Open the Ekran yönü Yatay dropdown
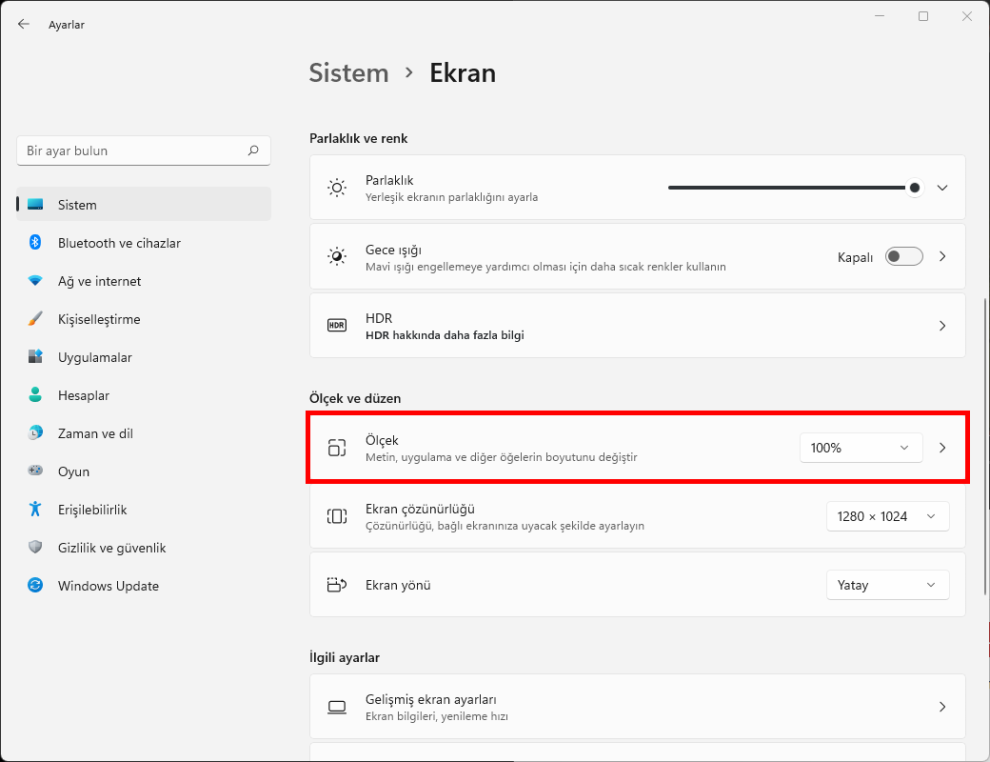 [x=886, y=585]
